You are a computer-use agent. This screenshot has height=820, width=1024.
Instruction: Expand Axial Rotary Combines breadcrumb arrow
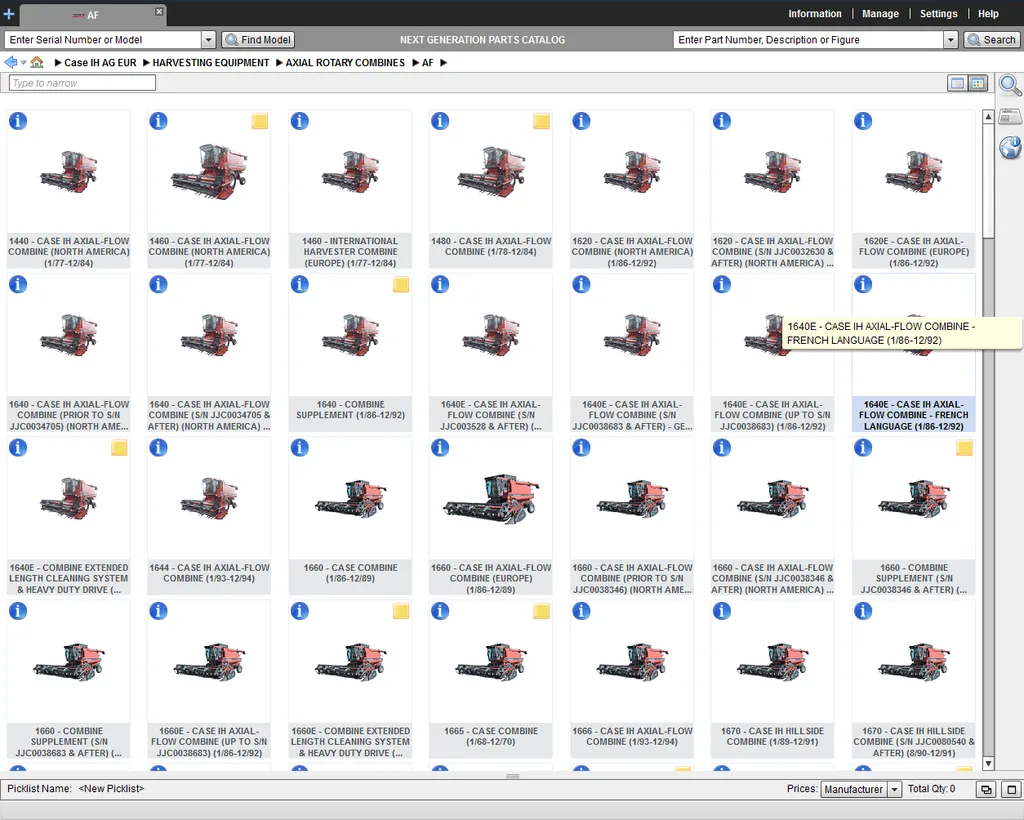(x=280, y=63)
